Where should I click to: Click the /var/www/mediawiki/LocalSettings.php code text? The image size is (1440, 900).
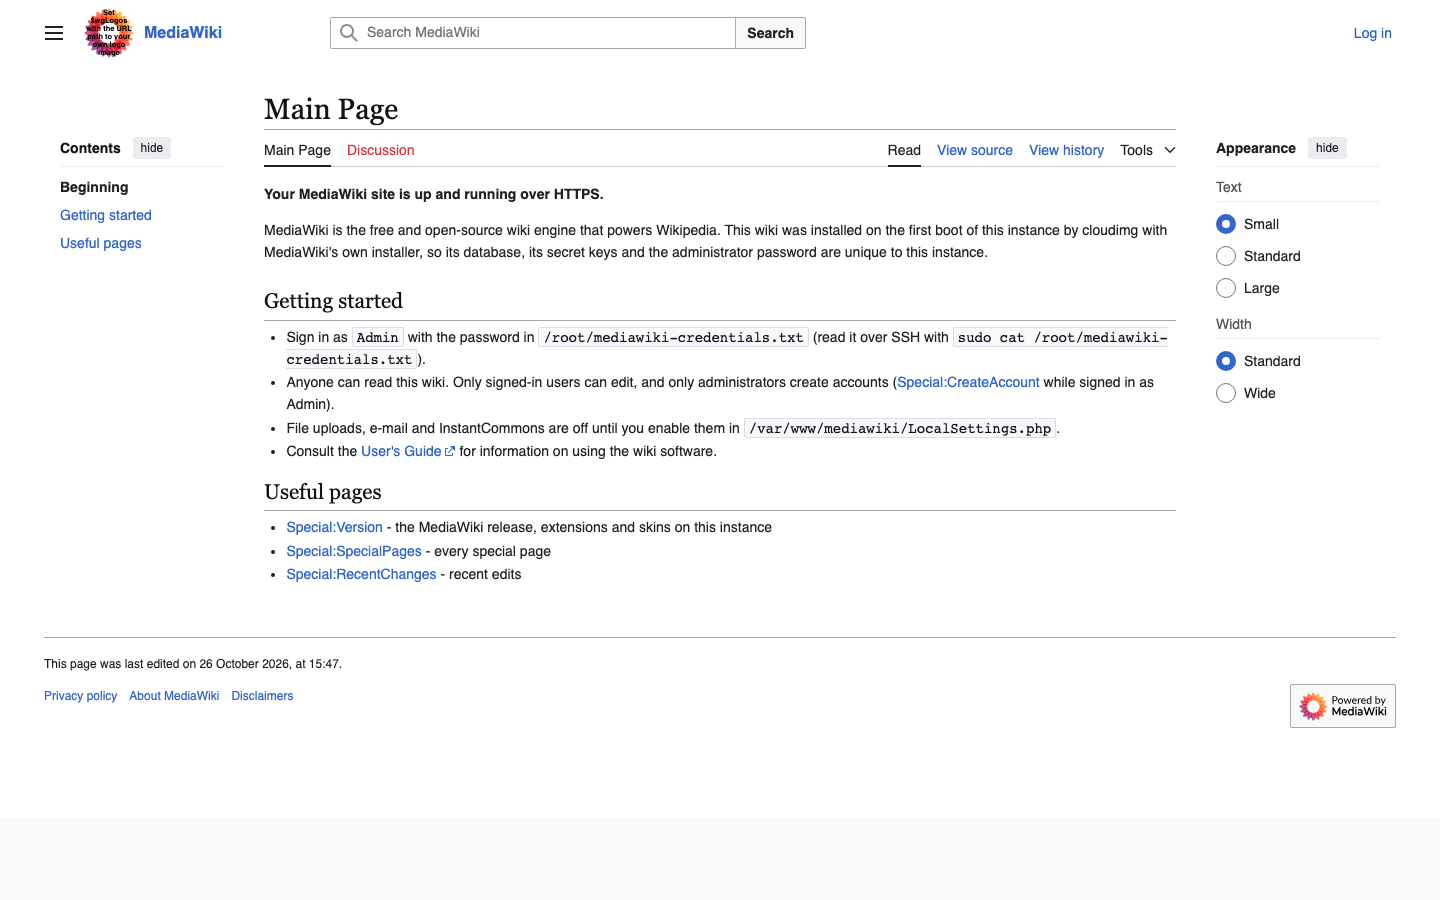click(900, 428)
